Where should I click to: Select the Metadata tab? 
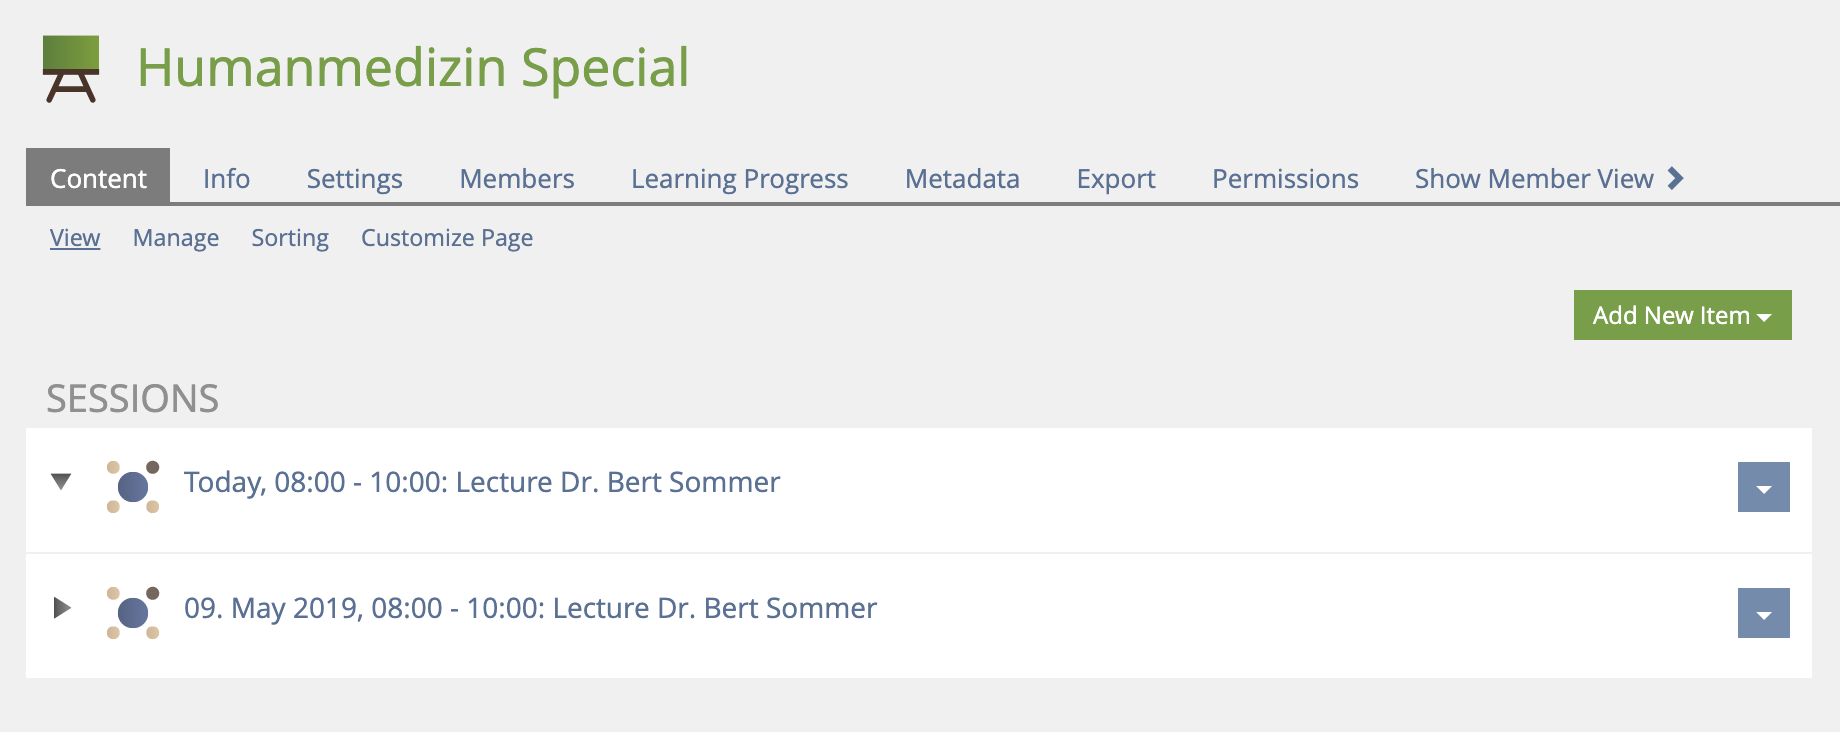click(962, 178)
